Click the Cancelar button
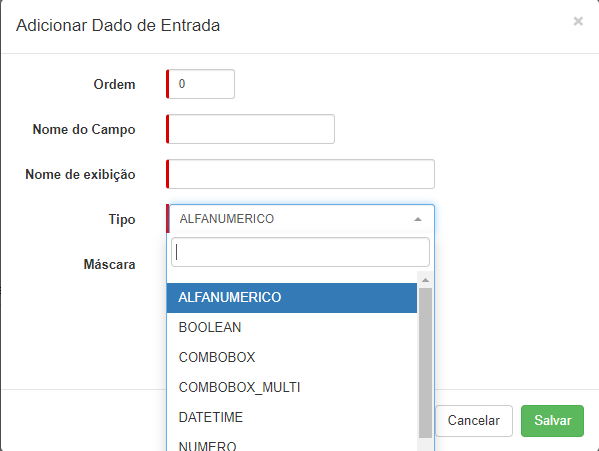Viewport: 599px width, 451px height. point(474,420)
